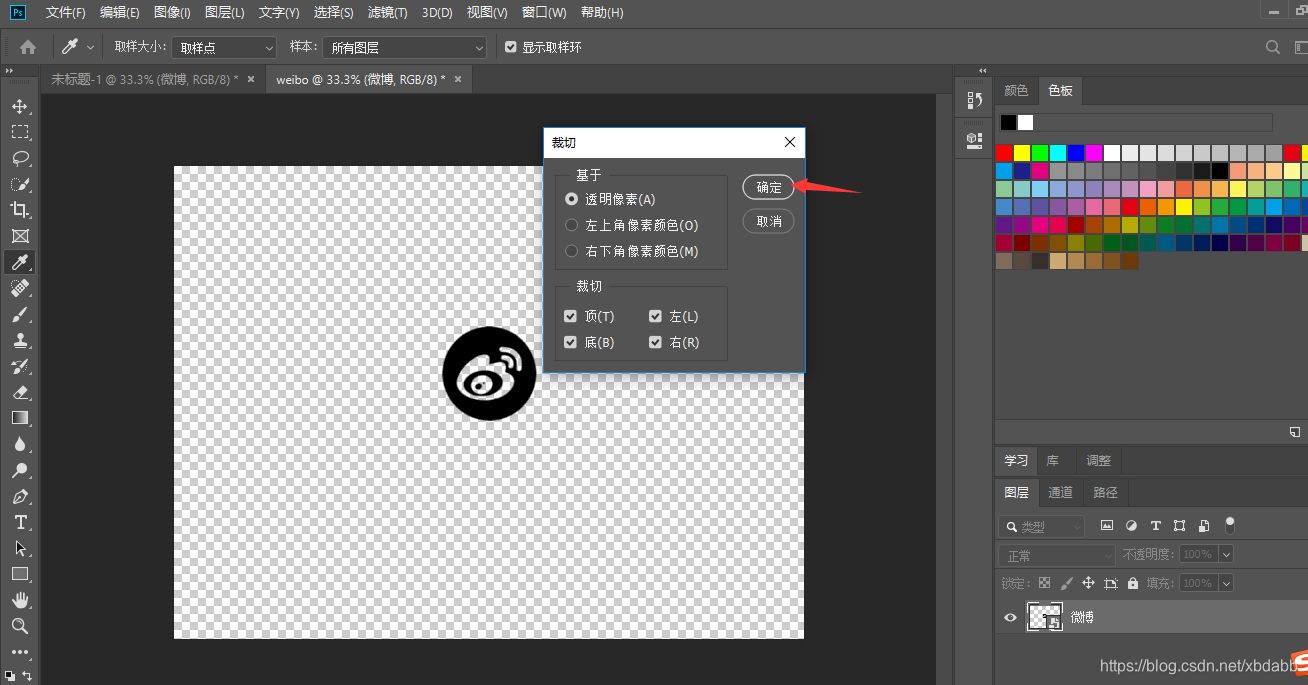Open the 正常 blend mode dropdown
This screenshot has height=685, width=1308.
click(1057, 555)
